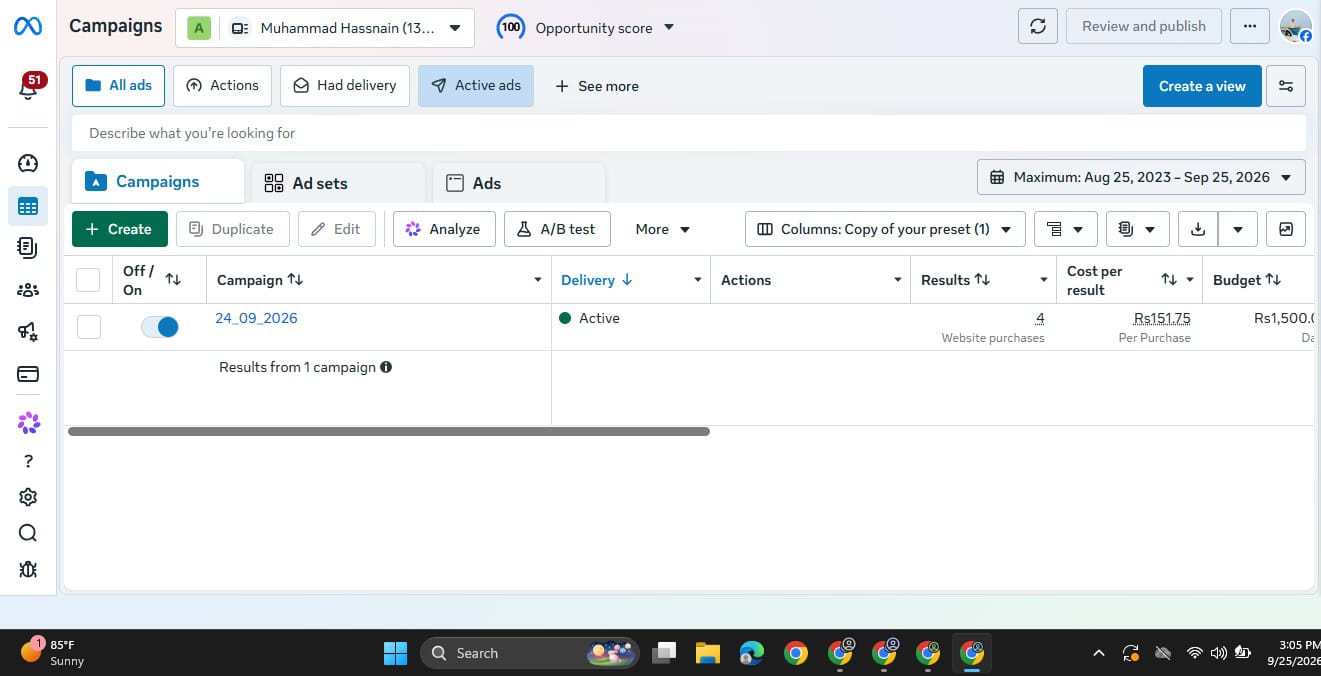
Task: Select the Active ads view filter
Action: pyautogui.click(x=476, y=86)
